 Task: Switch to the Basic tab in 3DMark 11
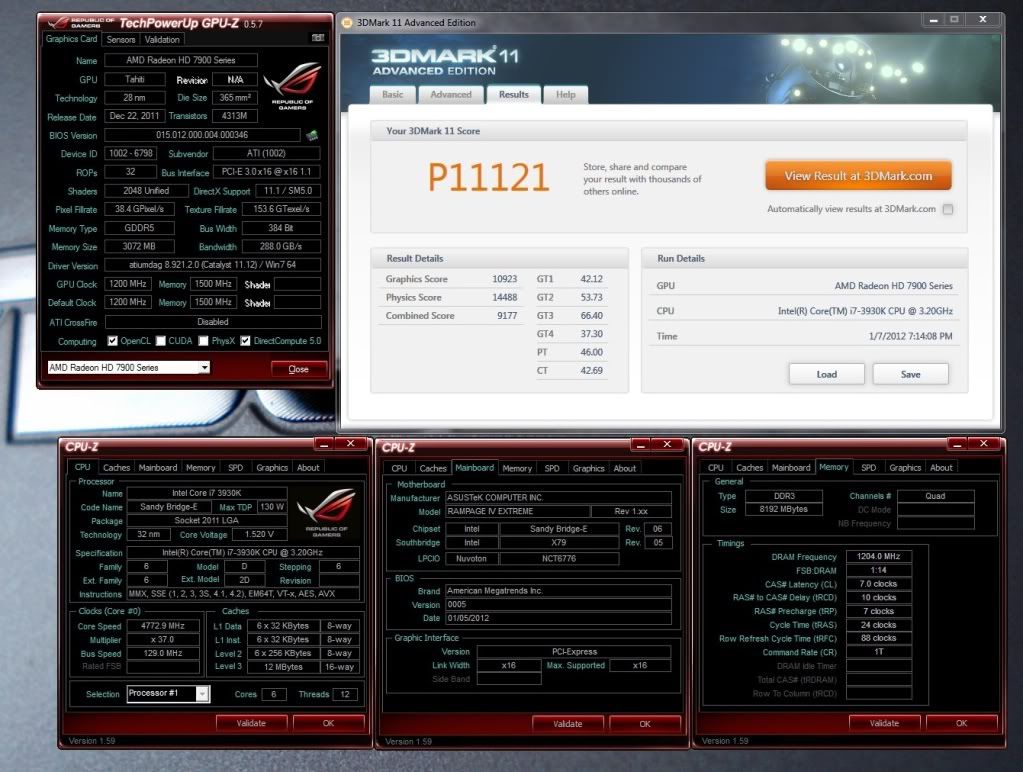point(393,95)
